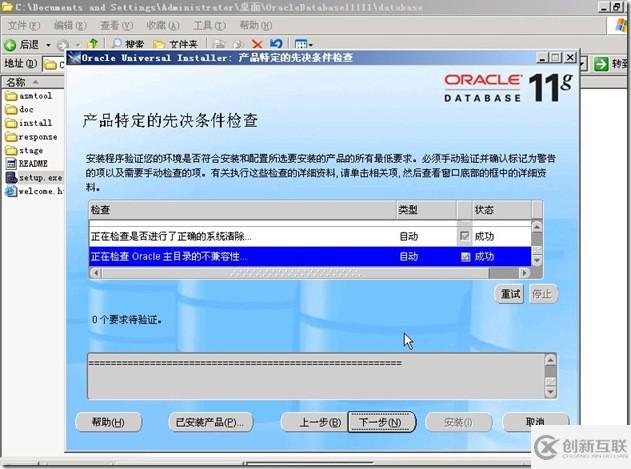Click the 检查 column header
Screen dimensions: 631x469
[242, 210]
